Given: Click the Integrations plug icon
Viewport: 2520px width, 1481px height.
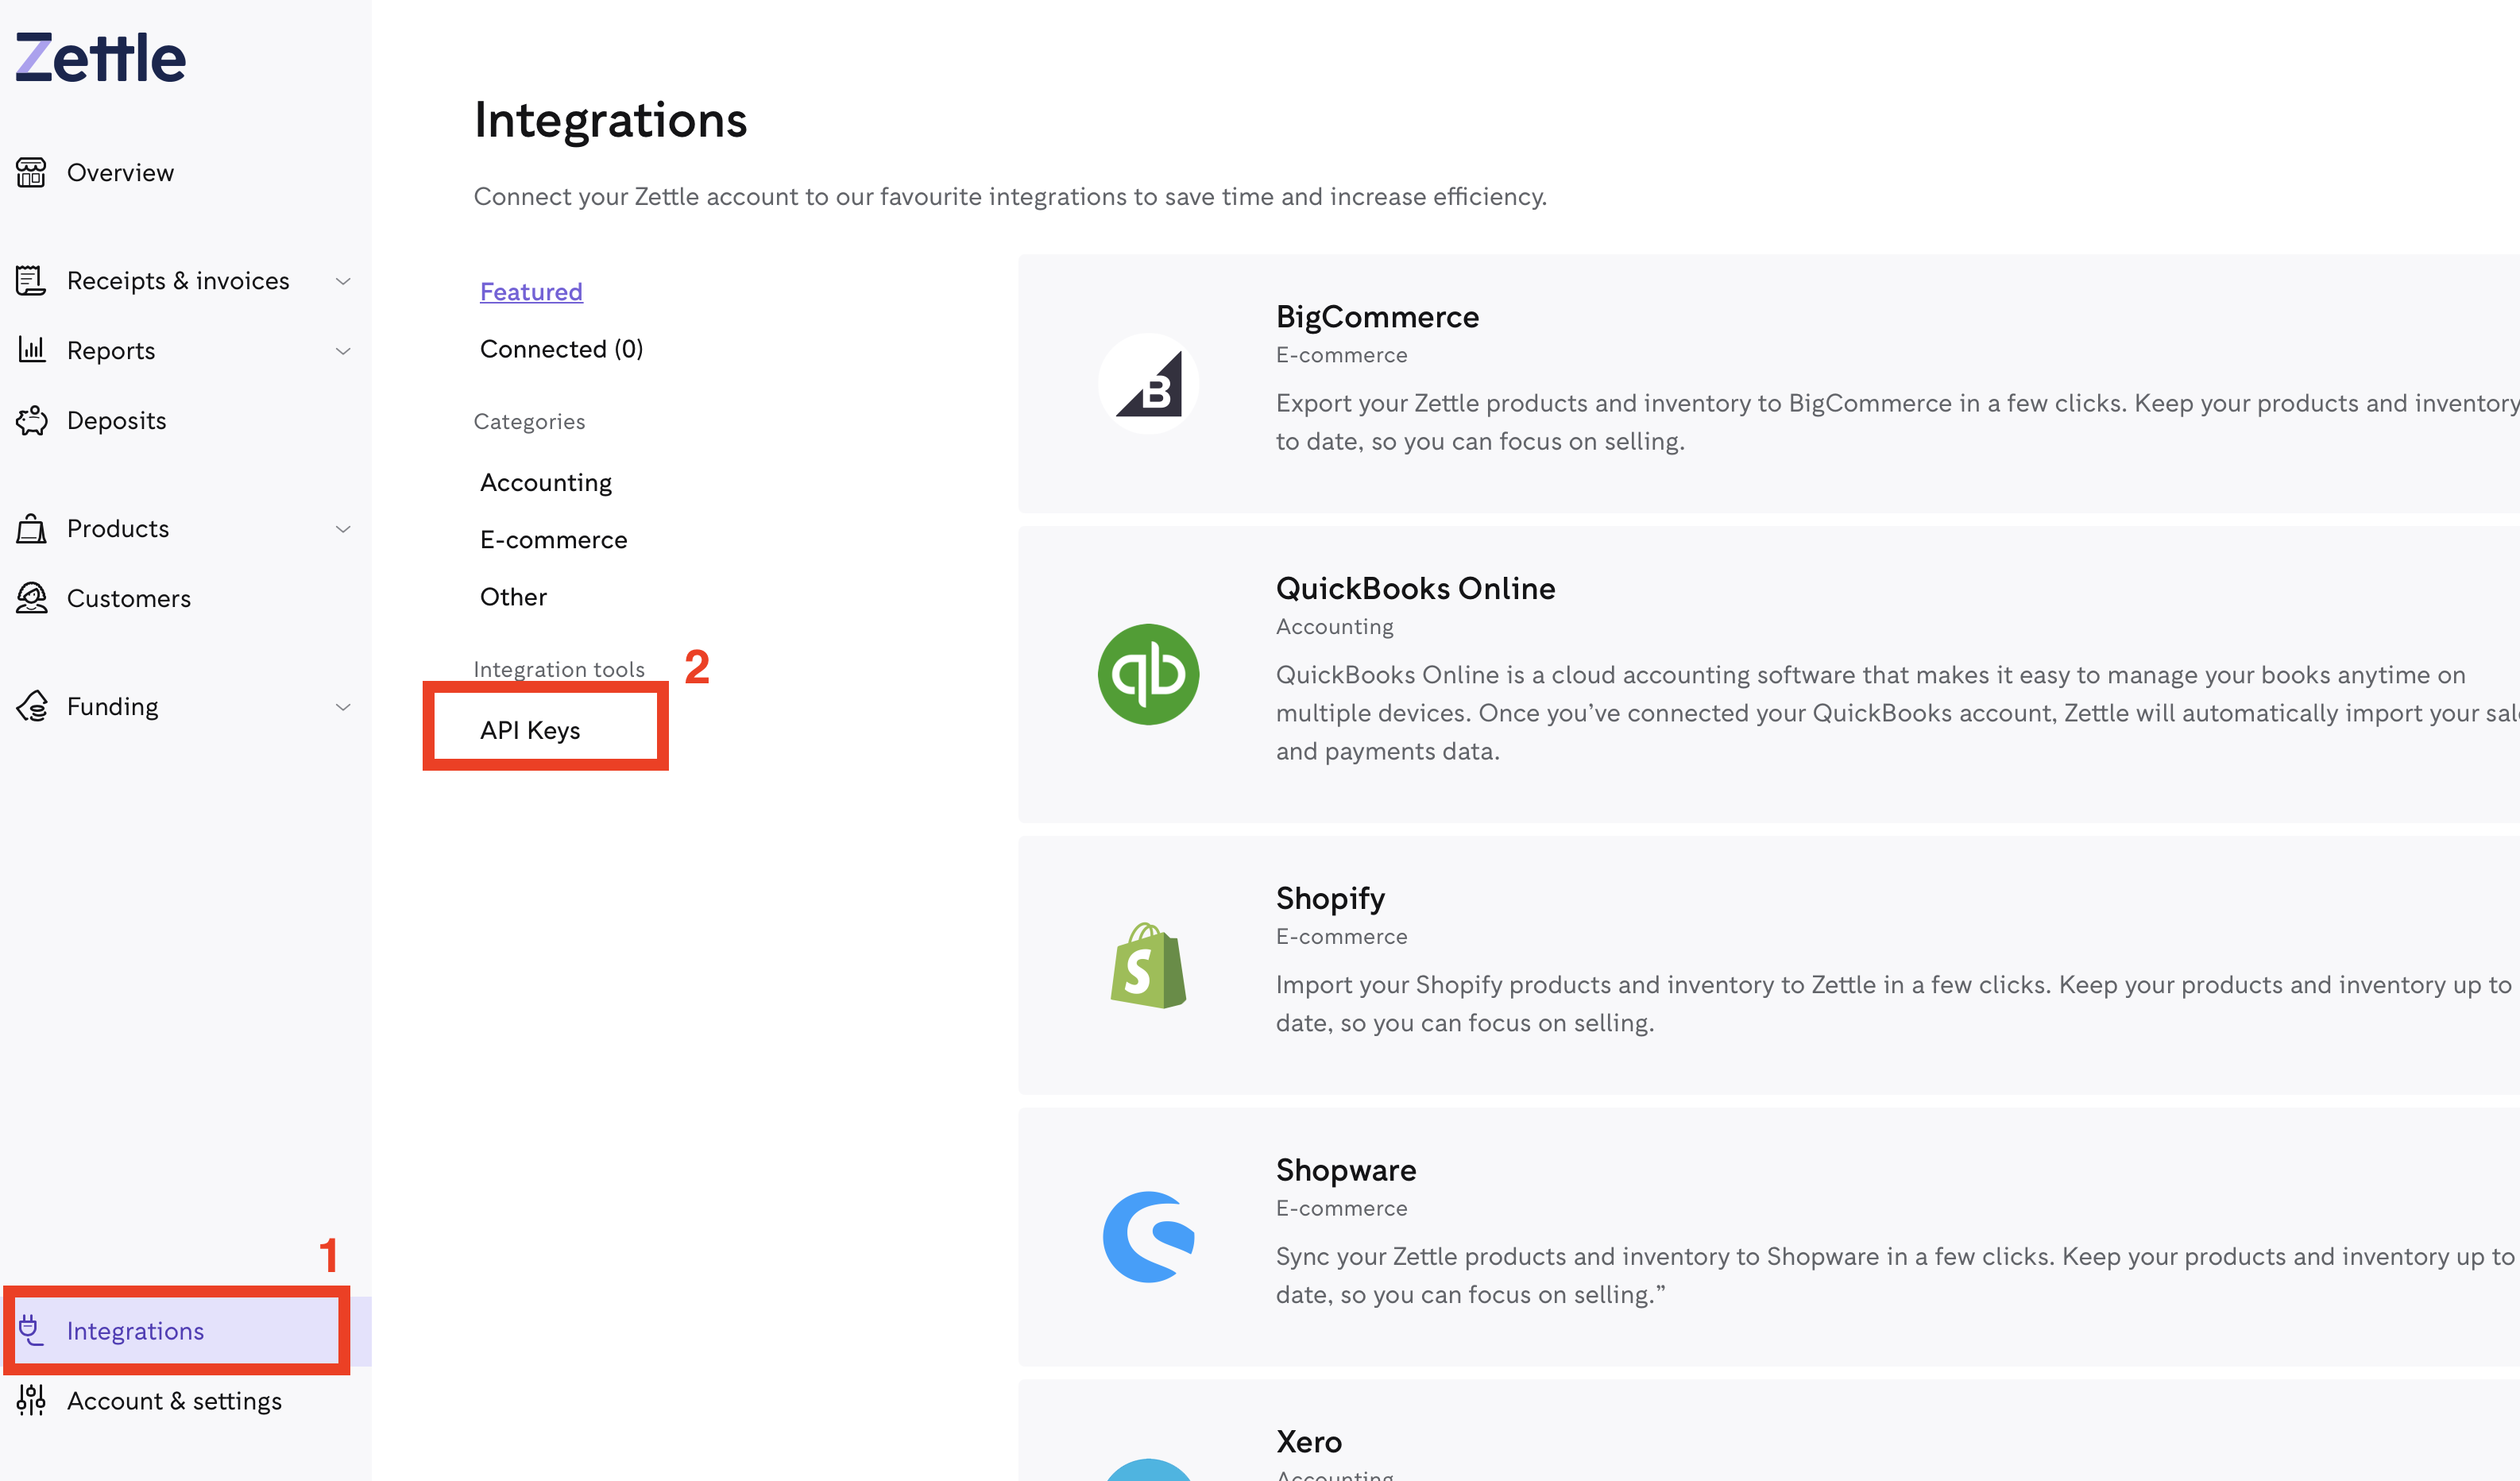Looking at the screenshot, I should coord(31,1330).
